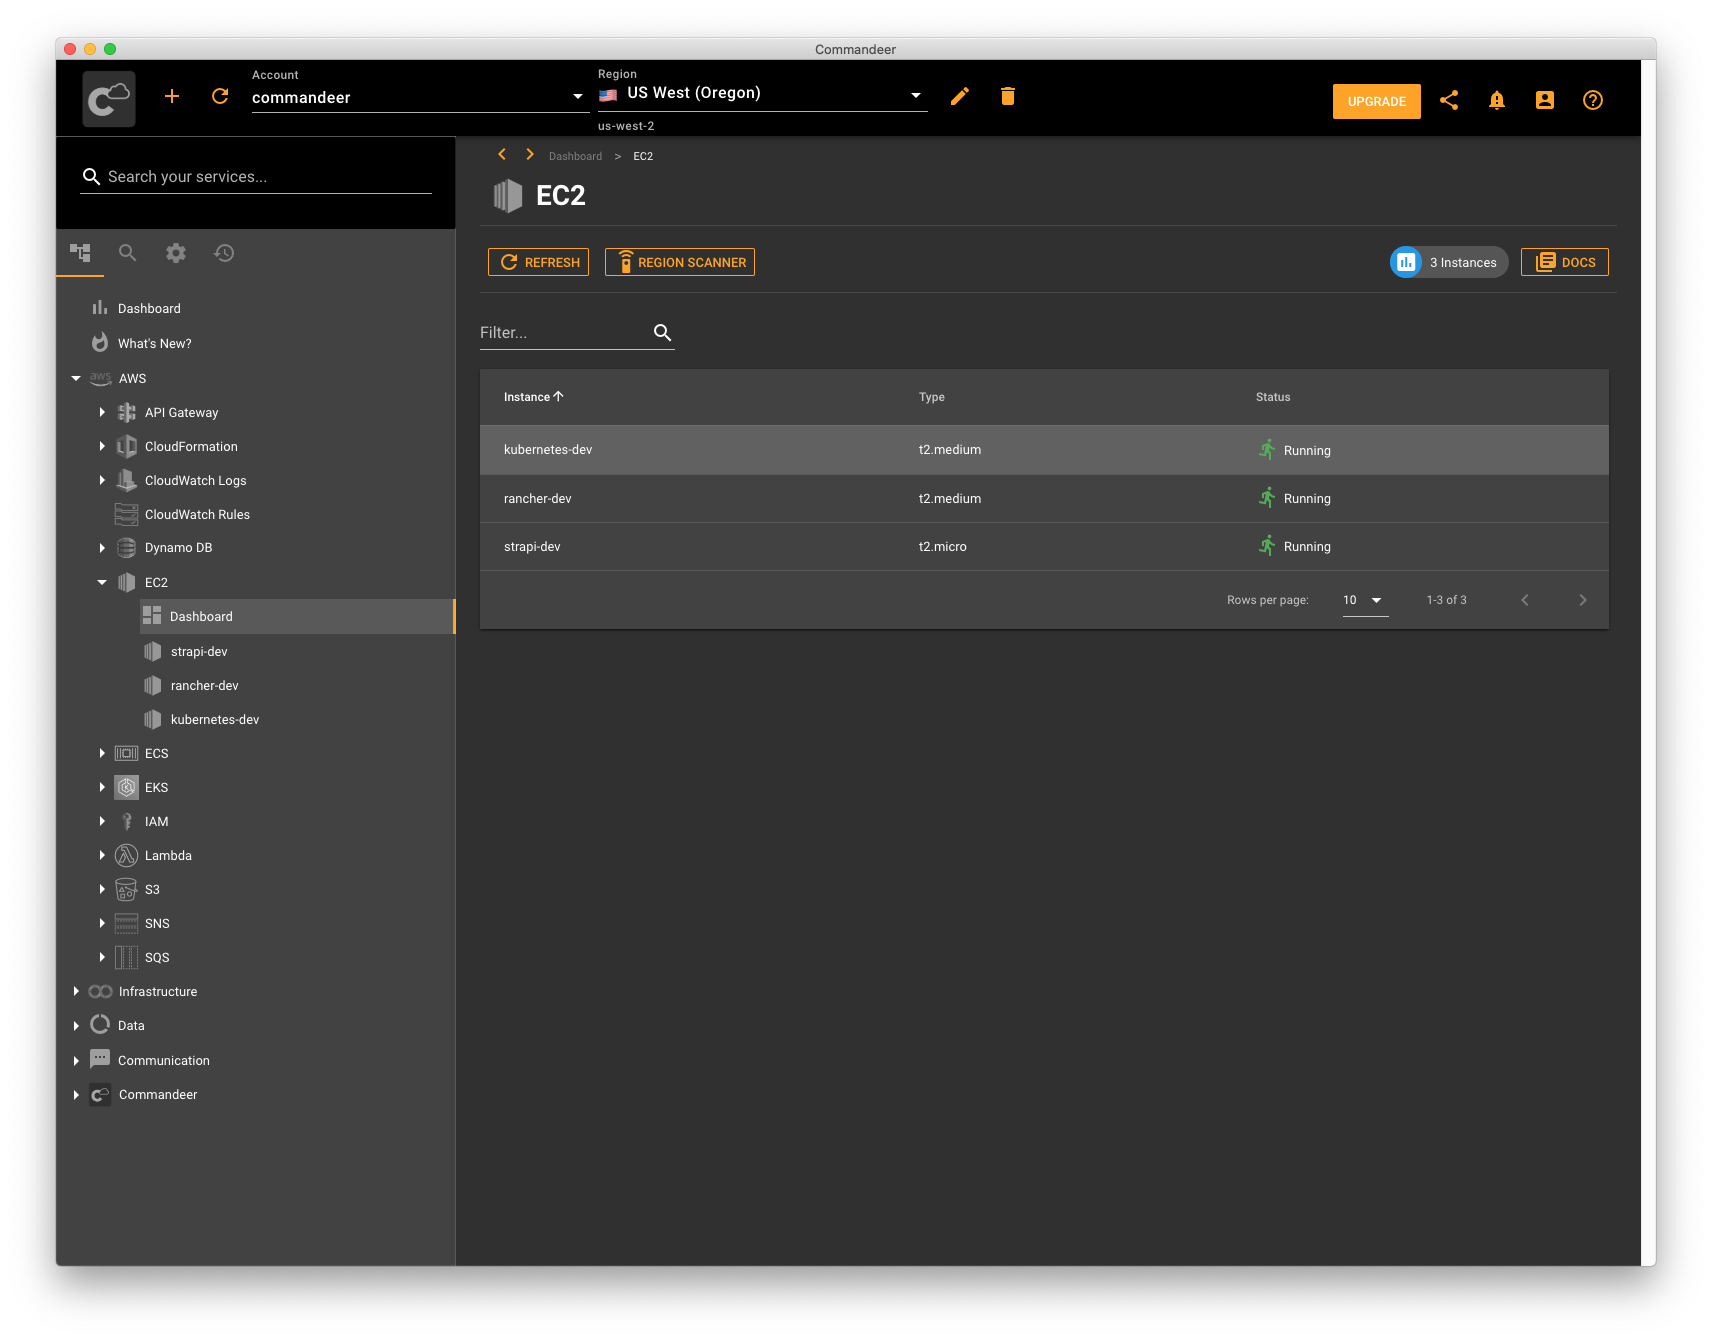Image resolution: width=1712 pixels, height=1340 pixels.
Task: Click the REGION SCANNER button
Action: 680,262
